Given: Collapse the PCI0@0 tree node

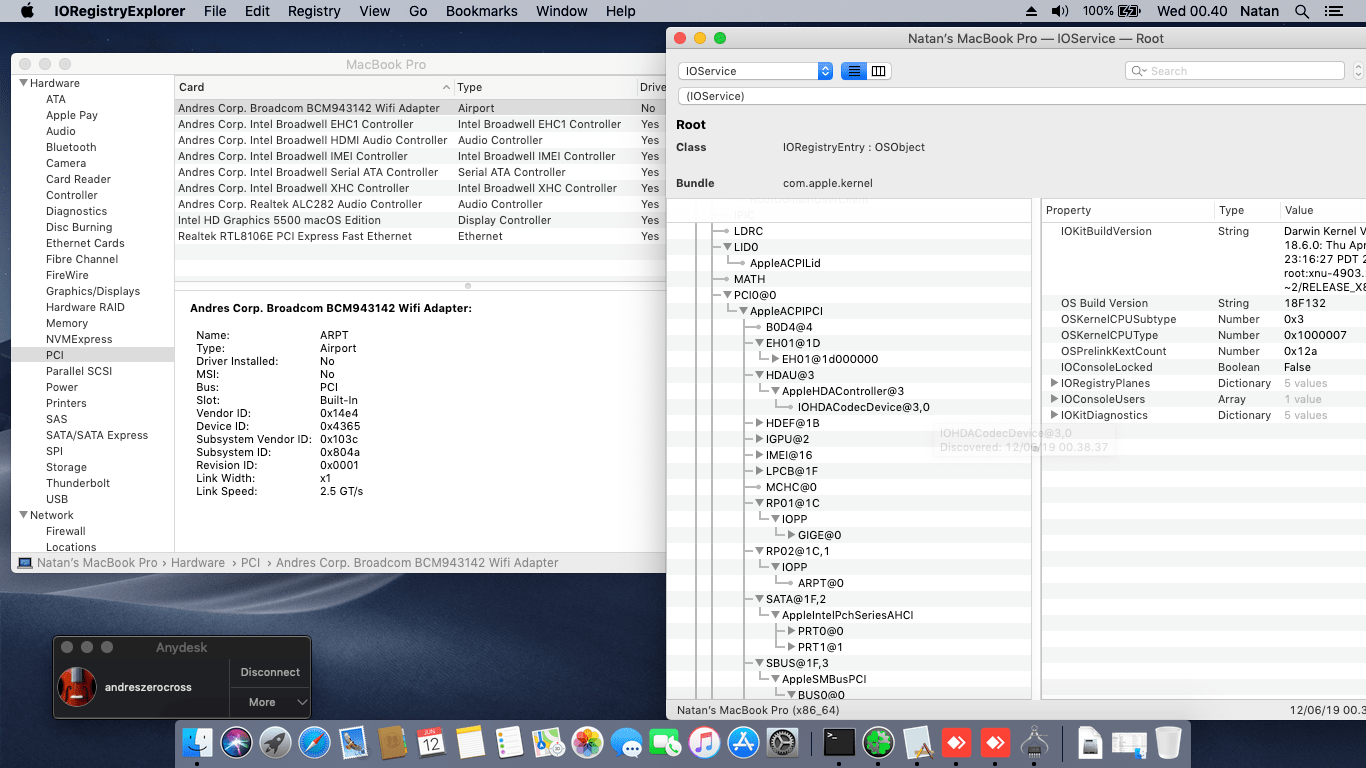Looking at the screenshot, I should 727,295.
